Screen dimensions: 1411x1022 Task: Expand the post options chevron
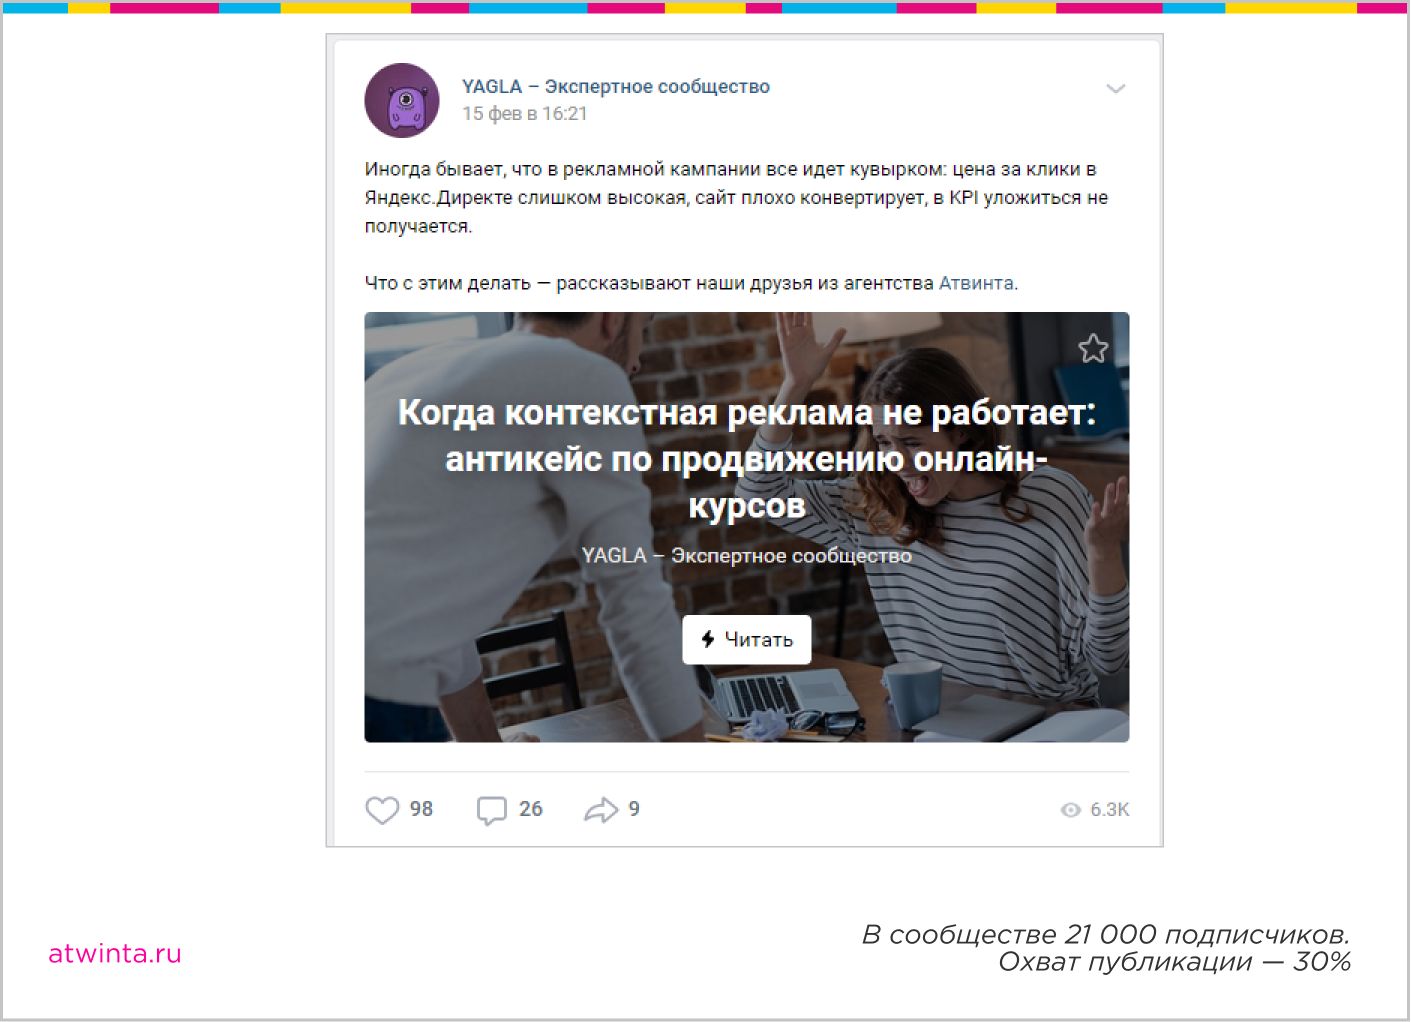point(1116,88)
